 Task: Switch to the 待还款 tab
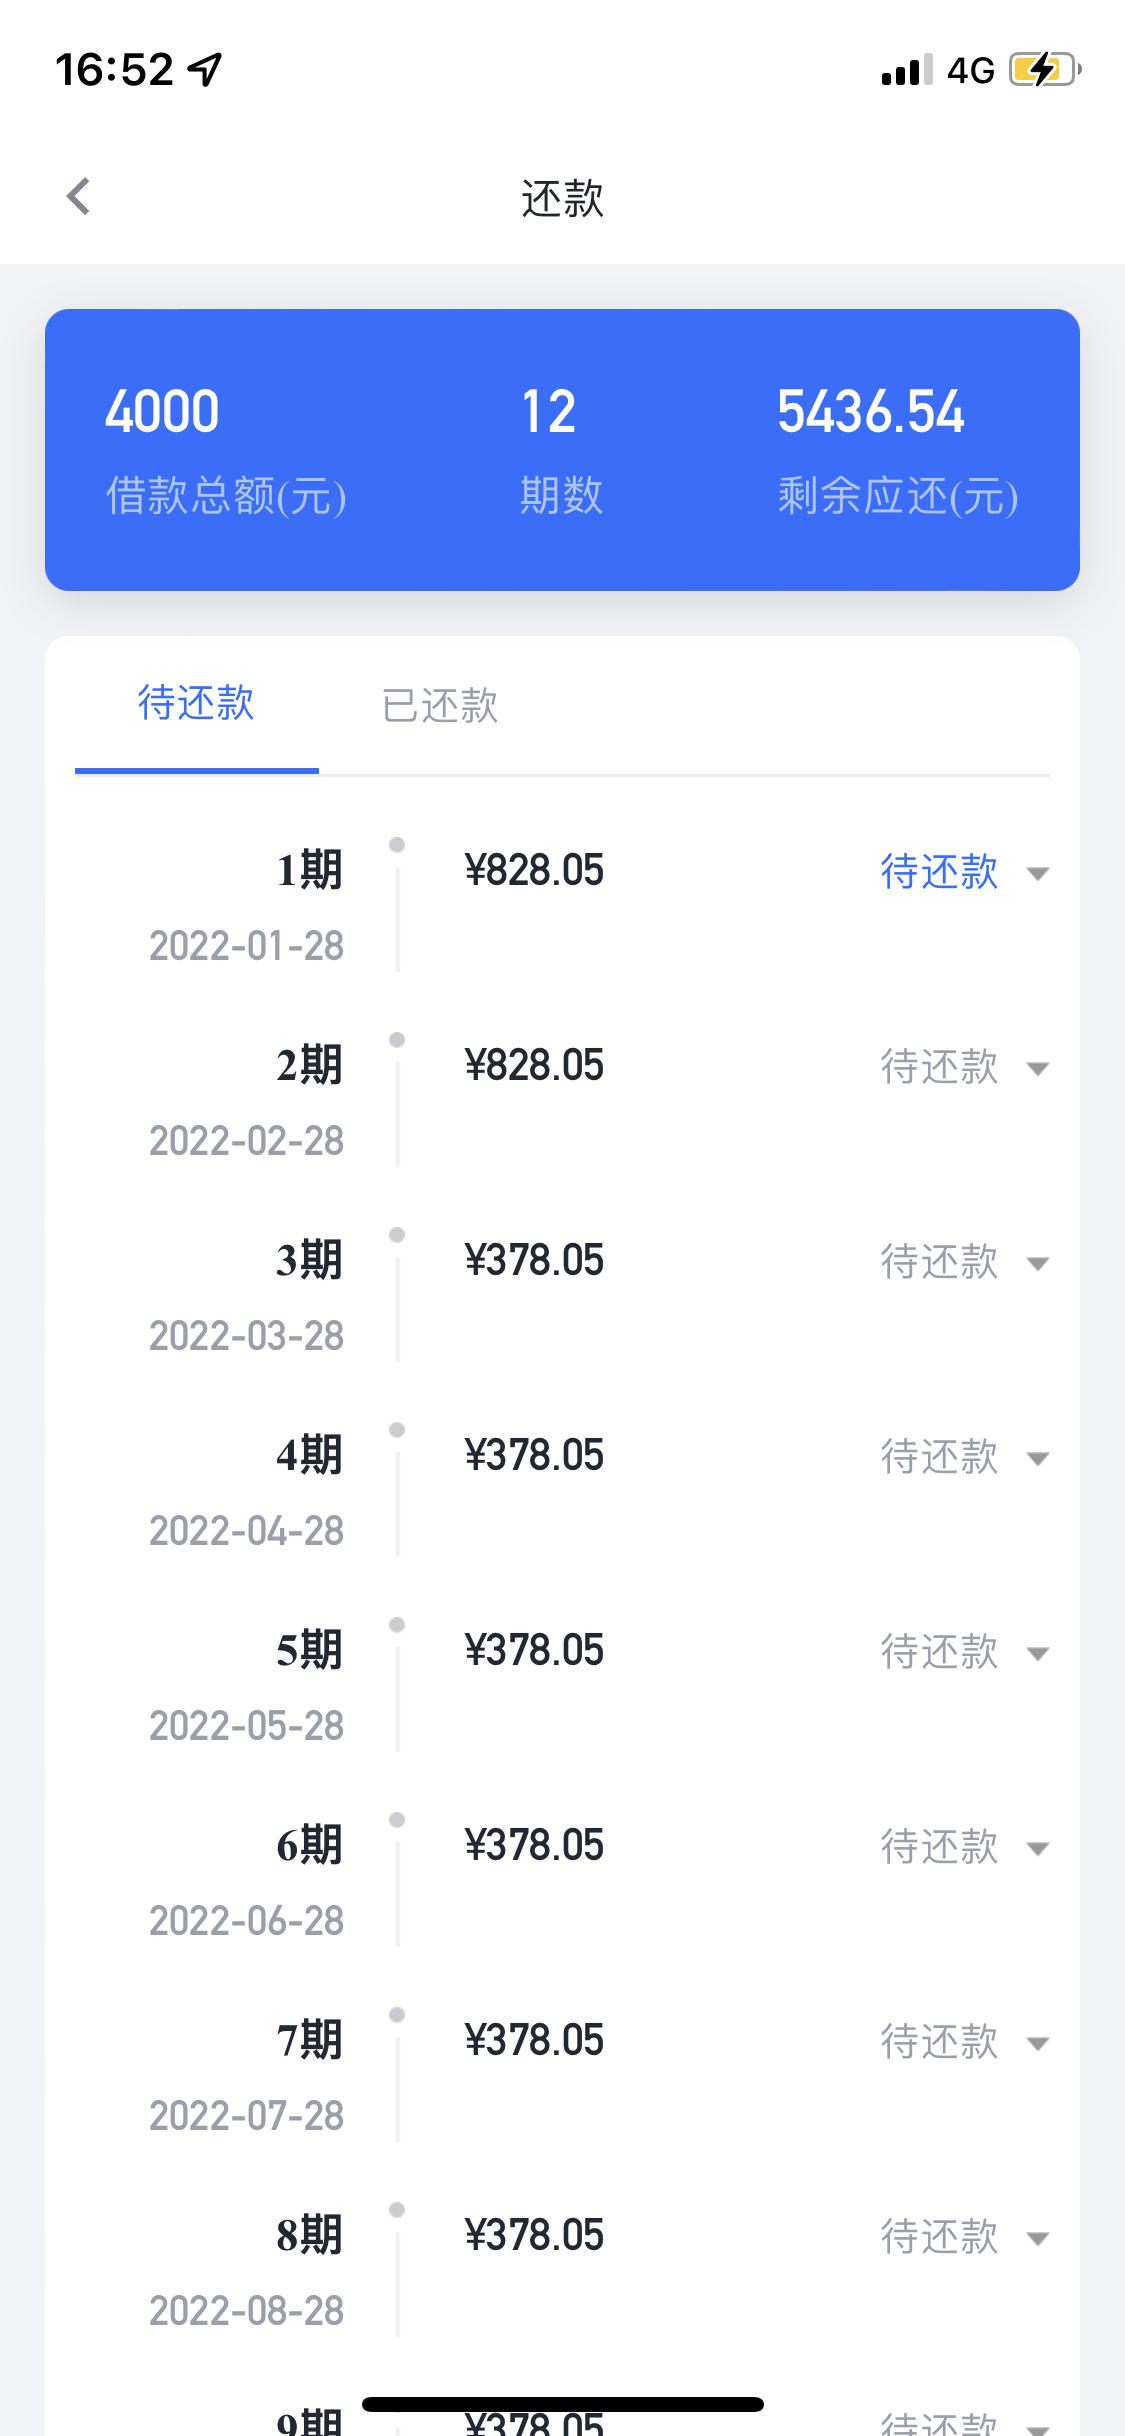point(196,703)
